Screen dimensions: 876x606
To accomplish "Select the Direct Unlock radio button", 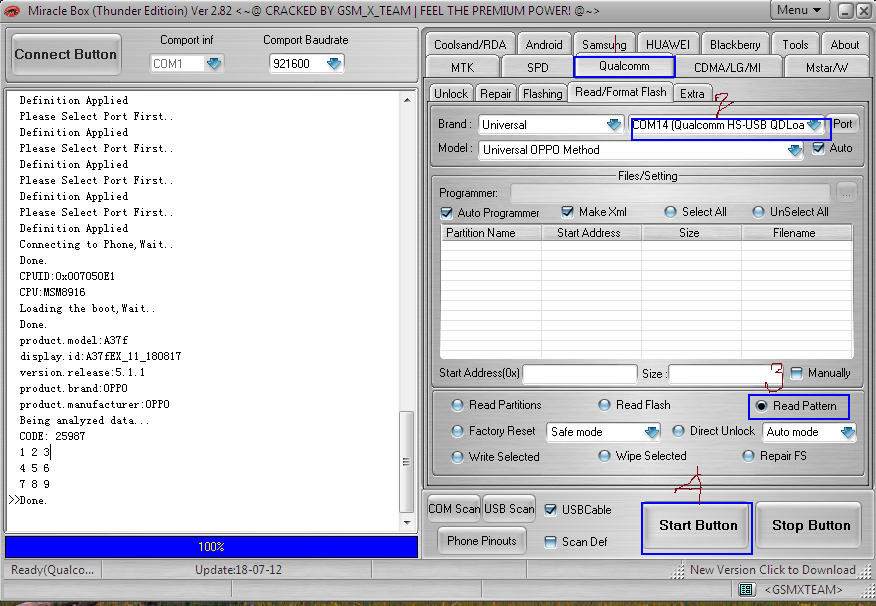I will [678, 431].
